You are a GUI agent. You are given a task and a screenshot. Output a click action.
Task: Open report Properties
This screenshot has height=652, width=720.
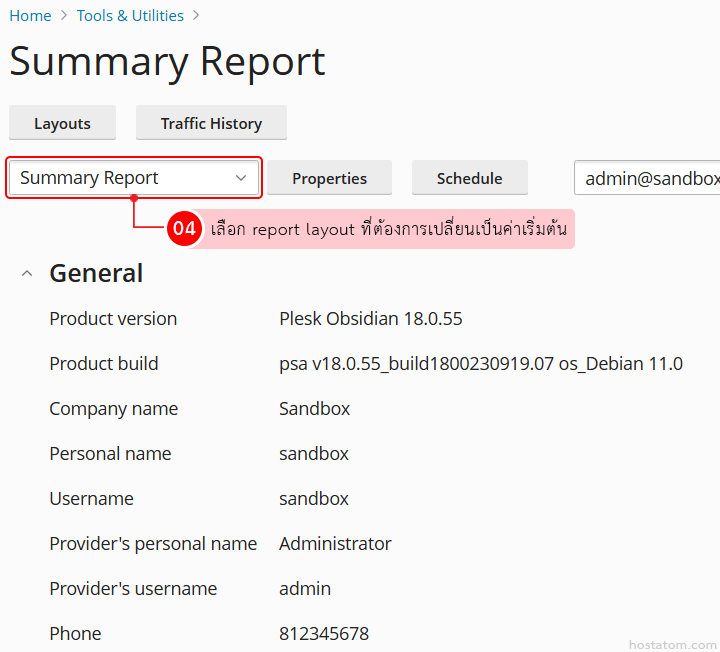point(329,178)
